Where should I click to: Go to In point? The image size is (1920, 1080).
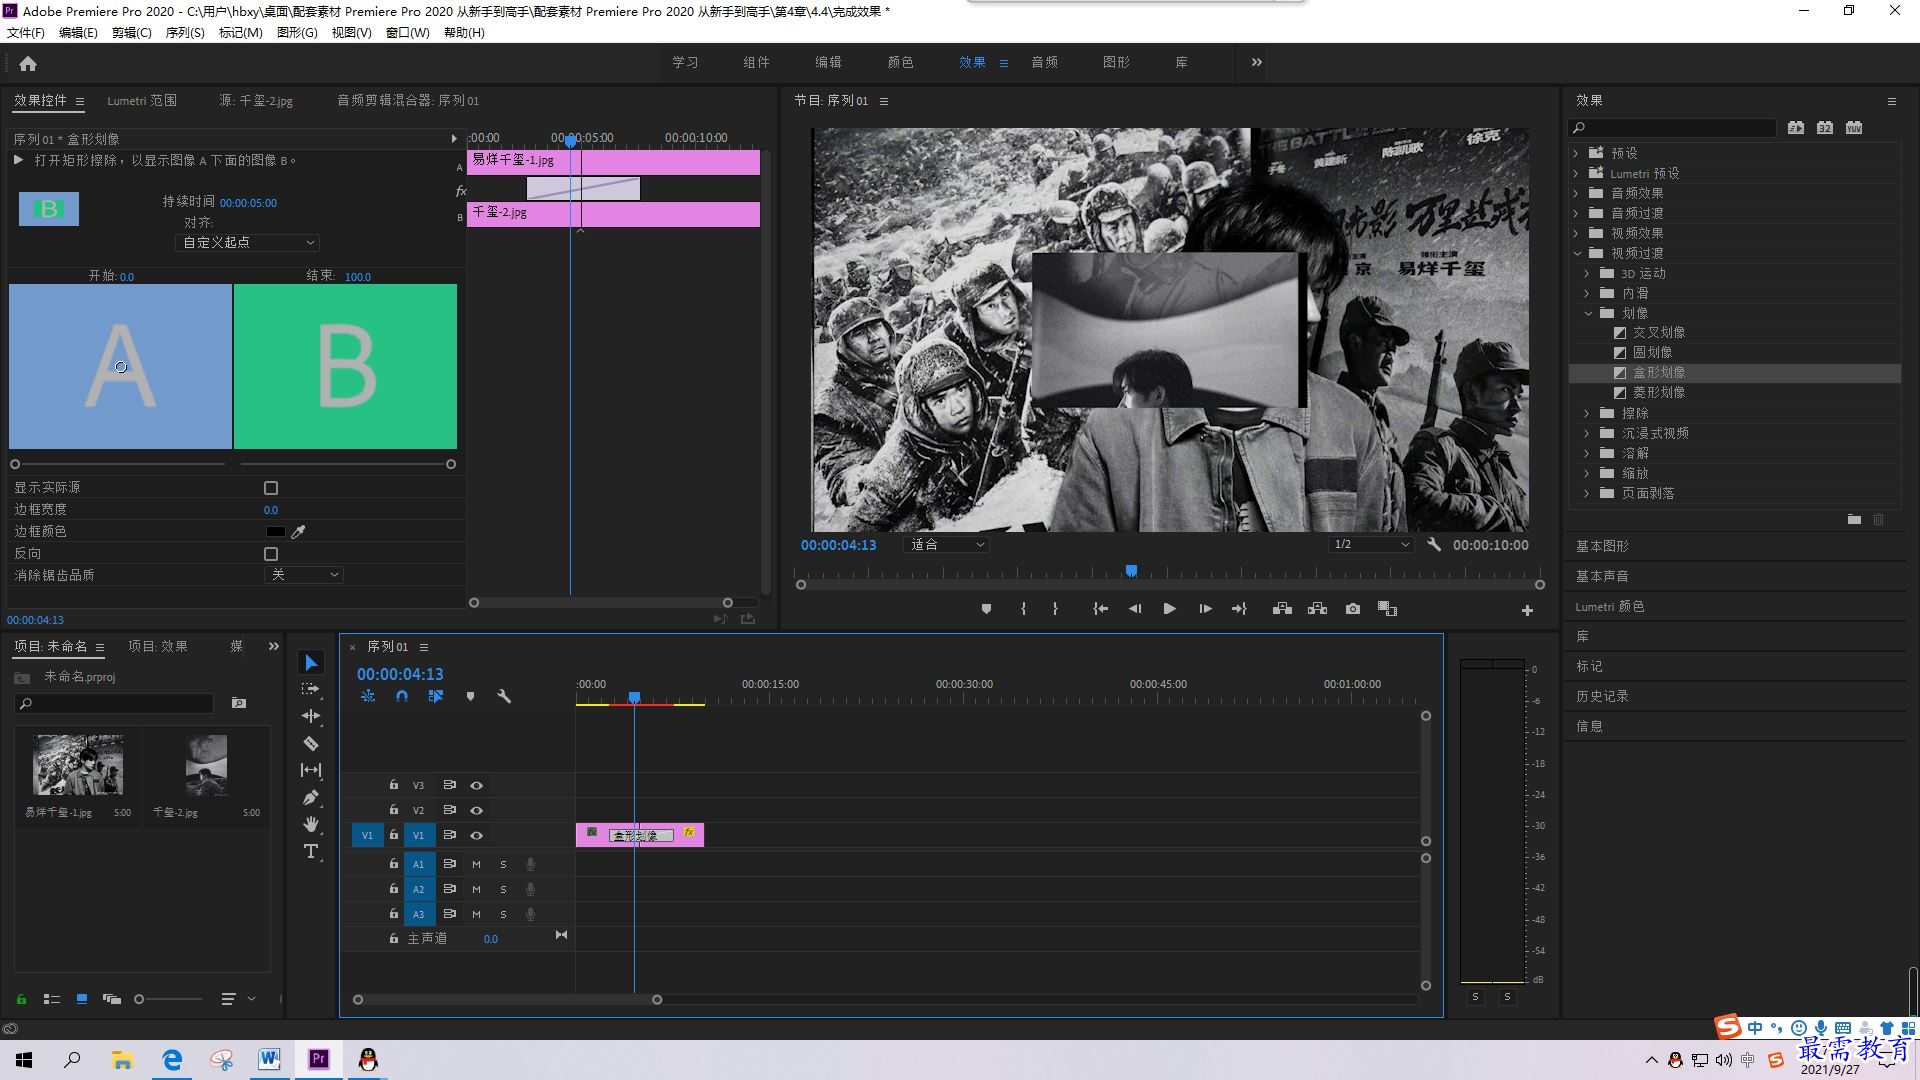1100,609
